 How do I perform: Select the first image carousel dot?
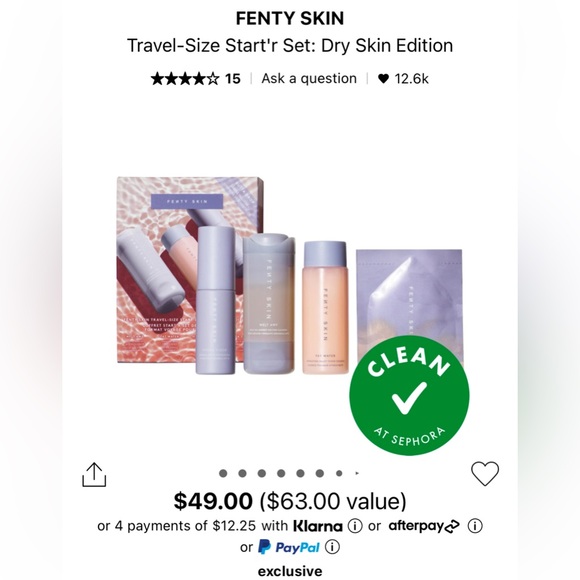223,473
